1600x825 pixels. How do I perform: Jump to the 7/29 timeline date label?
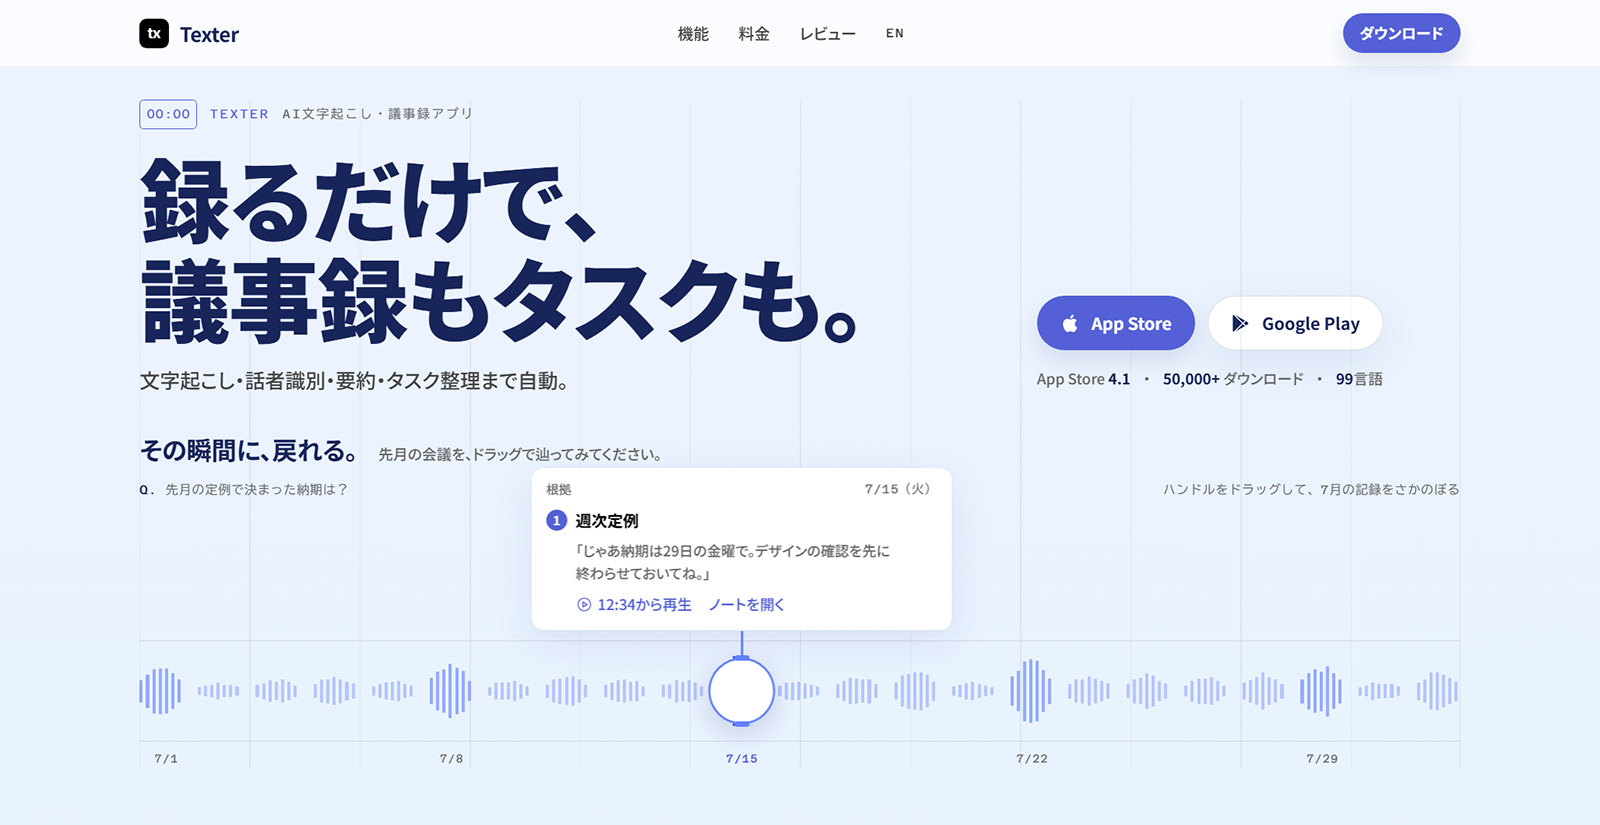(1322, 759)
